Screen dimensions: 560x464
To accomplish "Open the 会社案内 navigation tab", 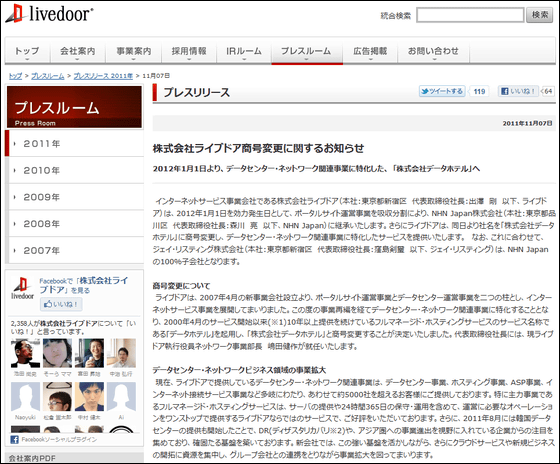I will coord(78,51).
